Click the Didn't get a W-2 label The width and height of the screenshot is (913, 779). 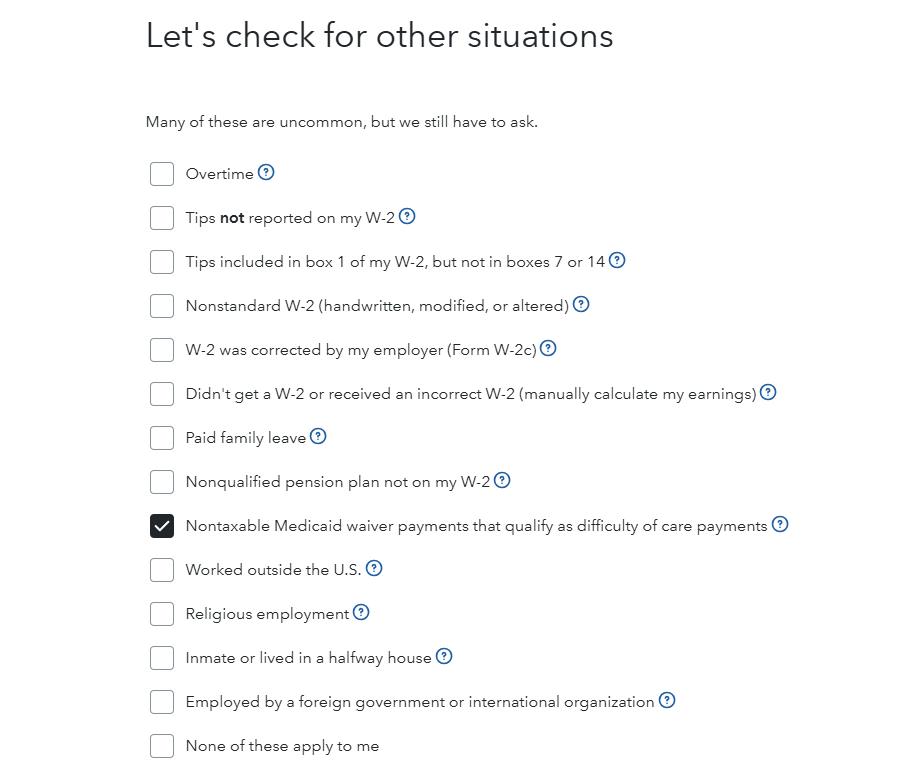click(x=470, y=394)
